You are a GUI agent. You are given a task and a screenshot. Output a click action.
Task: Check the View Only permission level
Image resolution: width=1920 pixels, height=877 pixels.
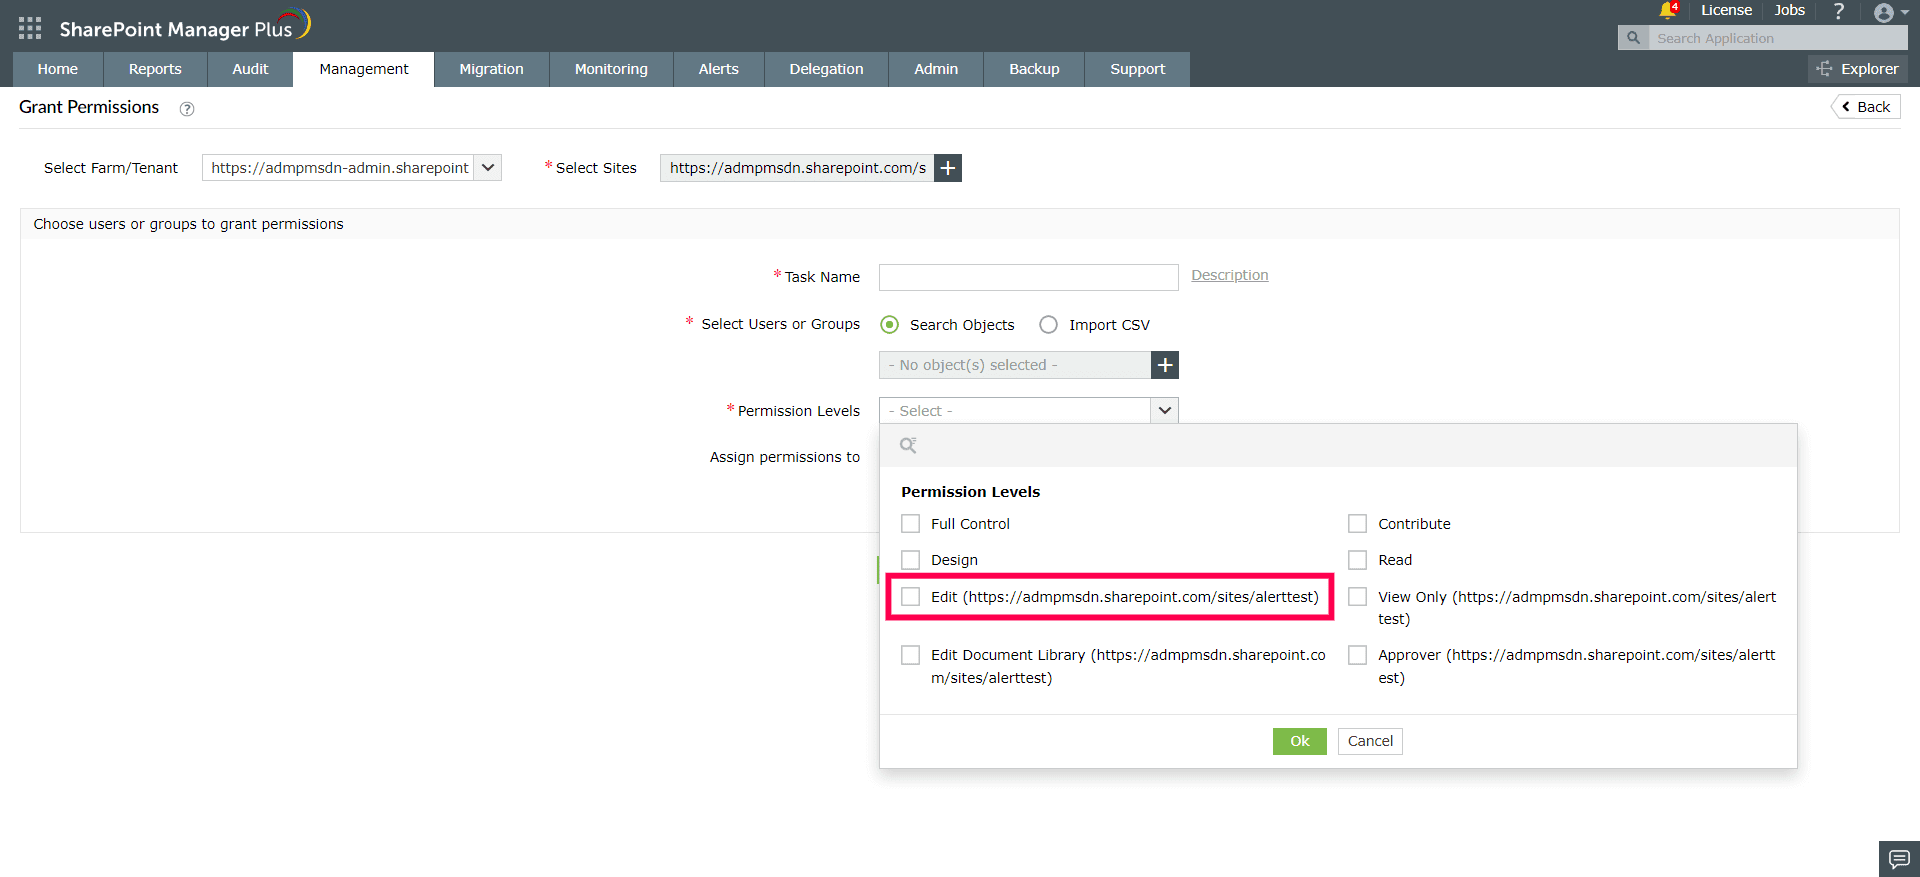tap(1357, 597)
